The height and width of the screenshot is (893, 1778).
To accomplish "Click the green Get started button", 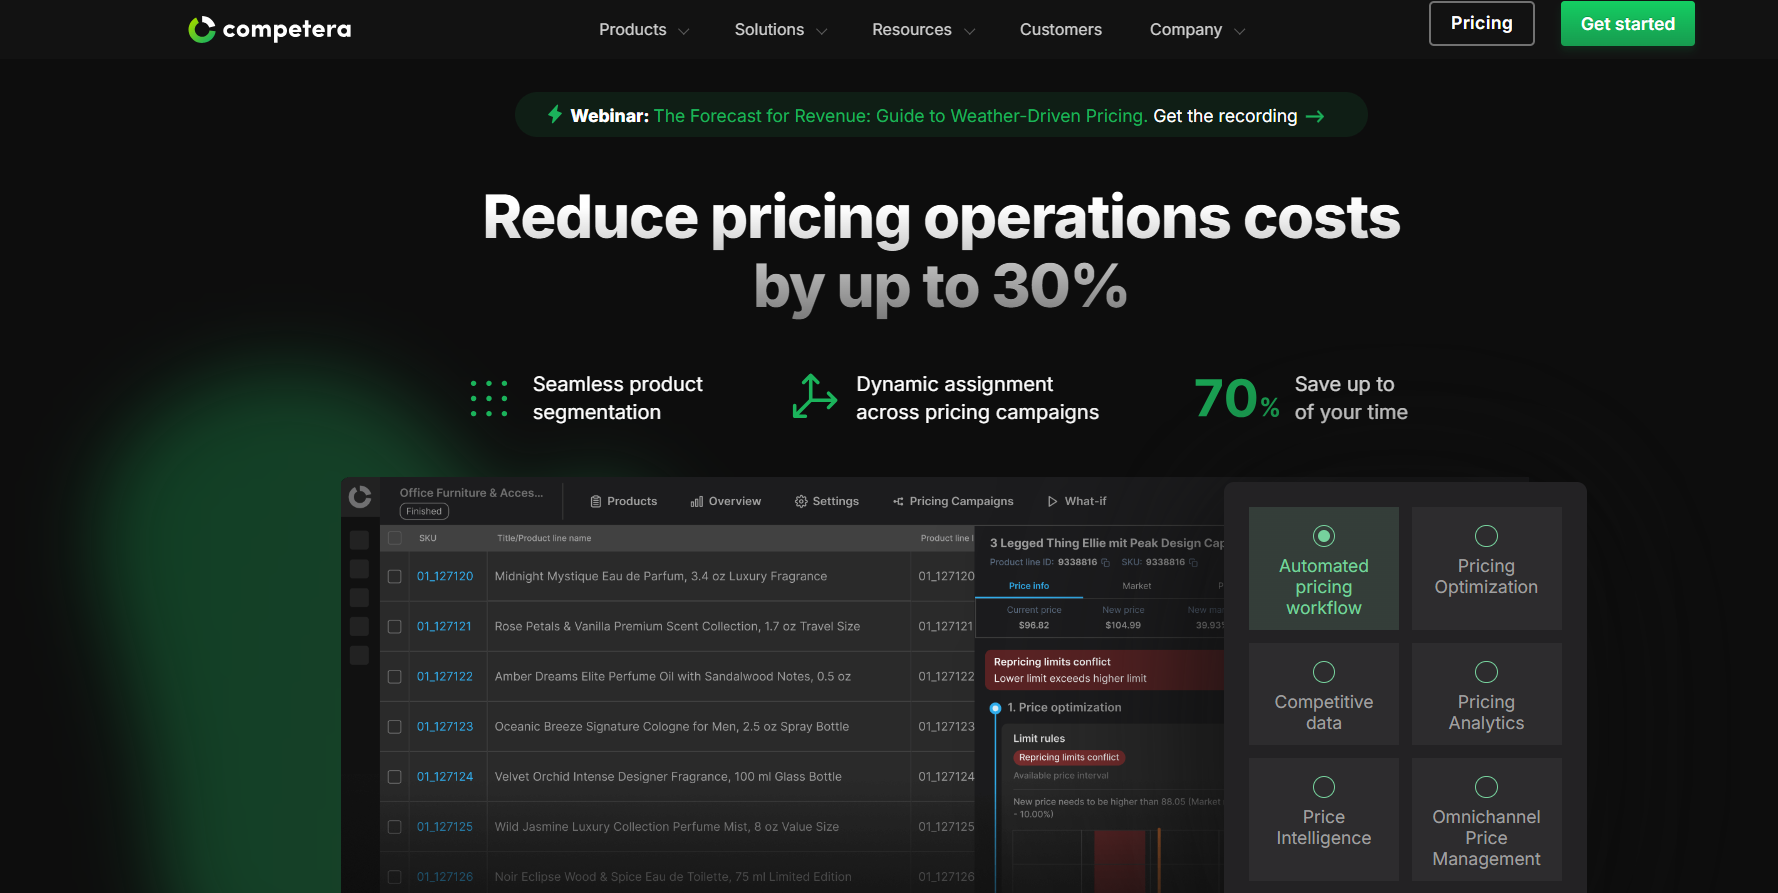I will point(1627,24).
